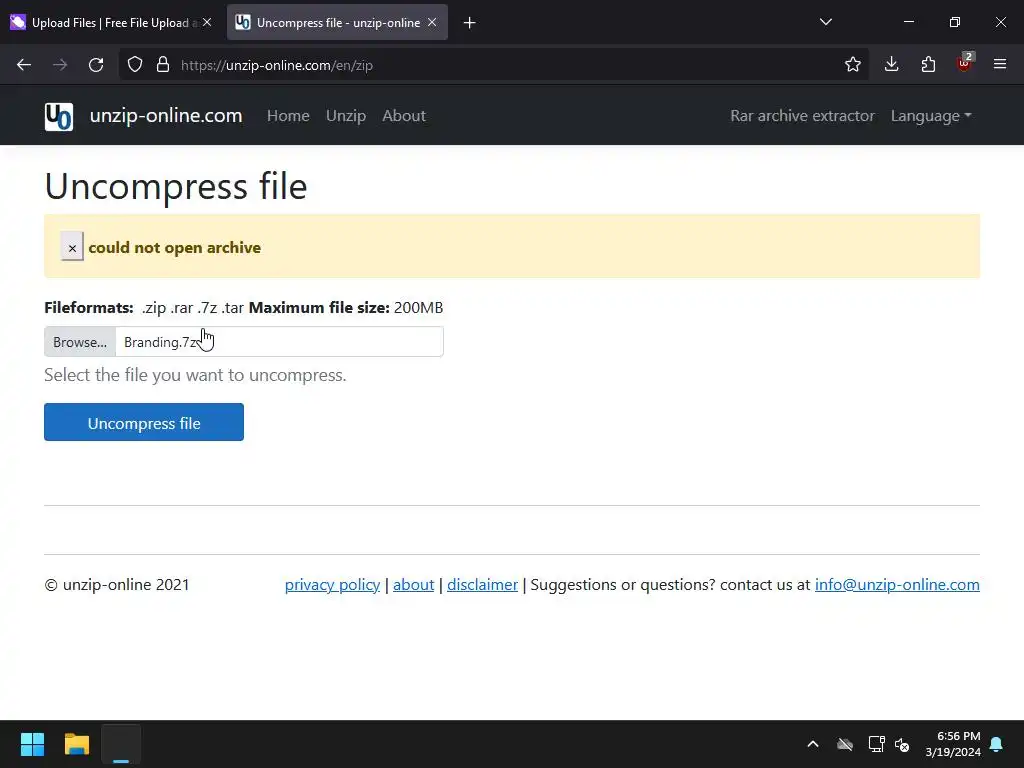Click the browser back arrow
The image size is (1024, 768).
(x=24, y=65)
